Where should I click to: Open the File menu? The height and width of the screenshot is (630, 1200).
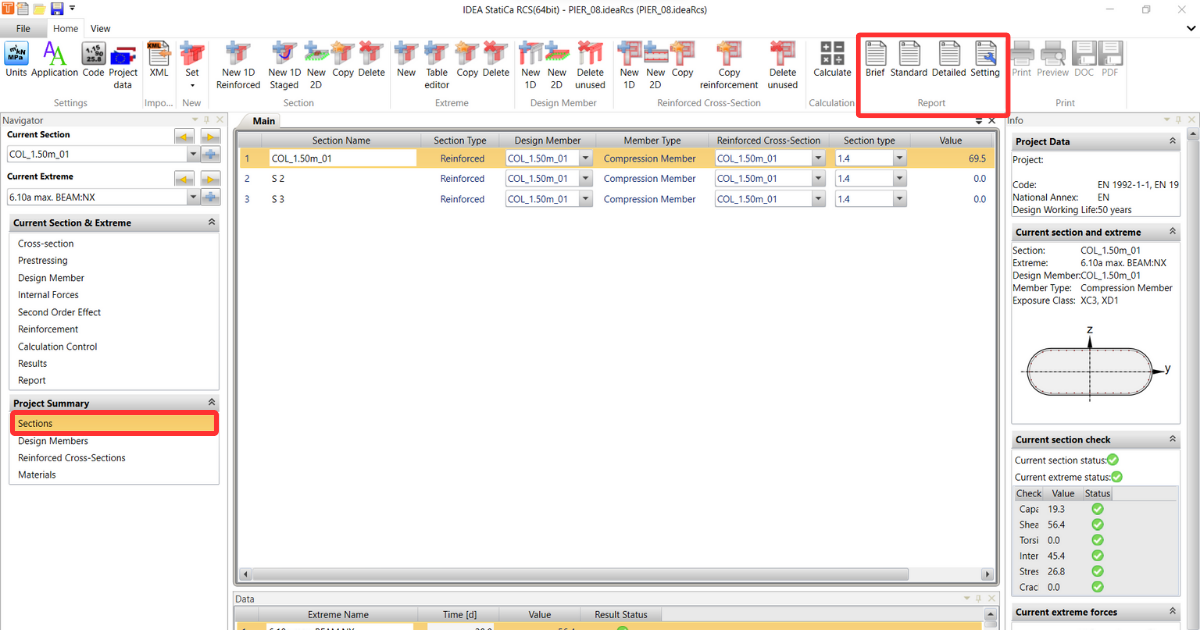click(x=22, y=28)
